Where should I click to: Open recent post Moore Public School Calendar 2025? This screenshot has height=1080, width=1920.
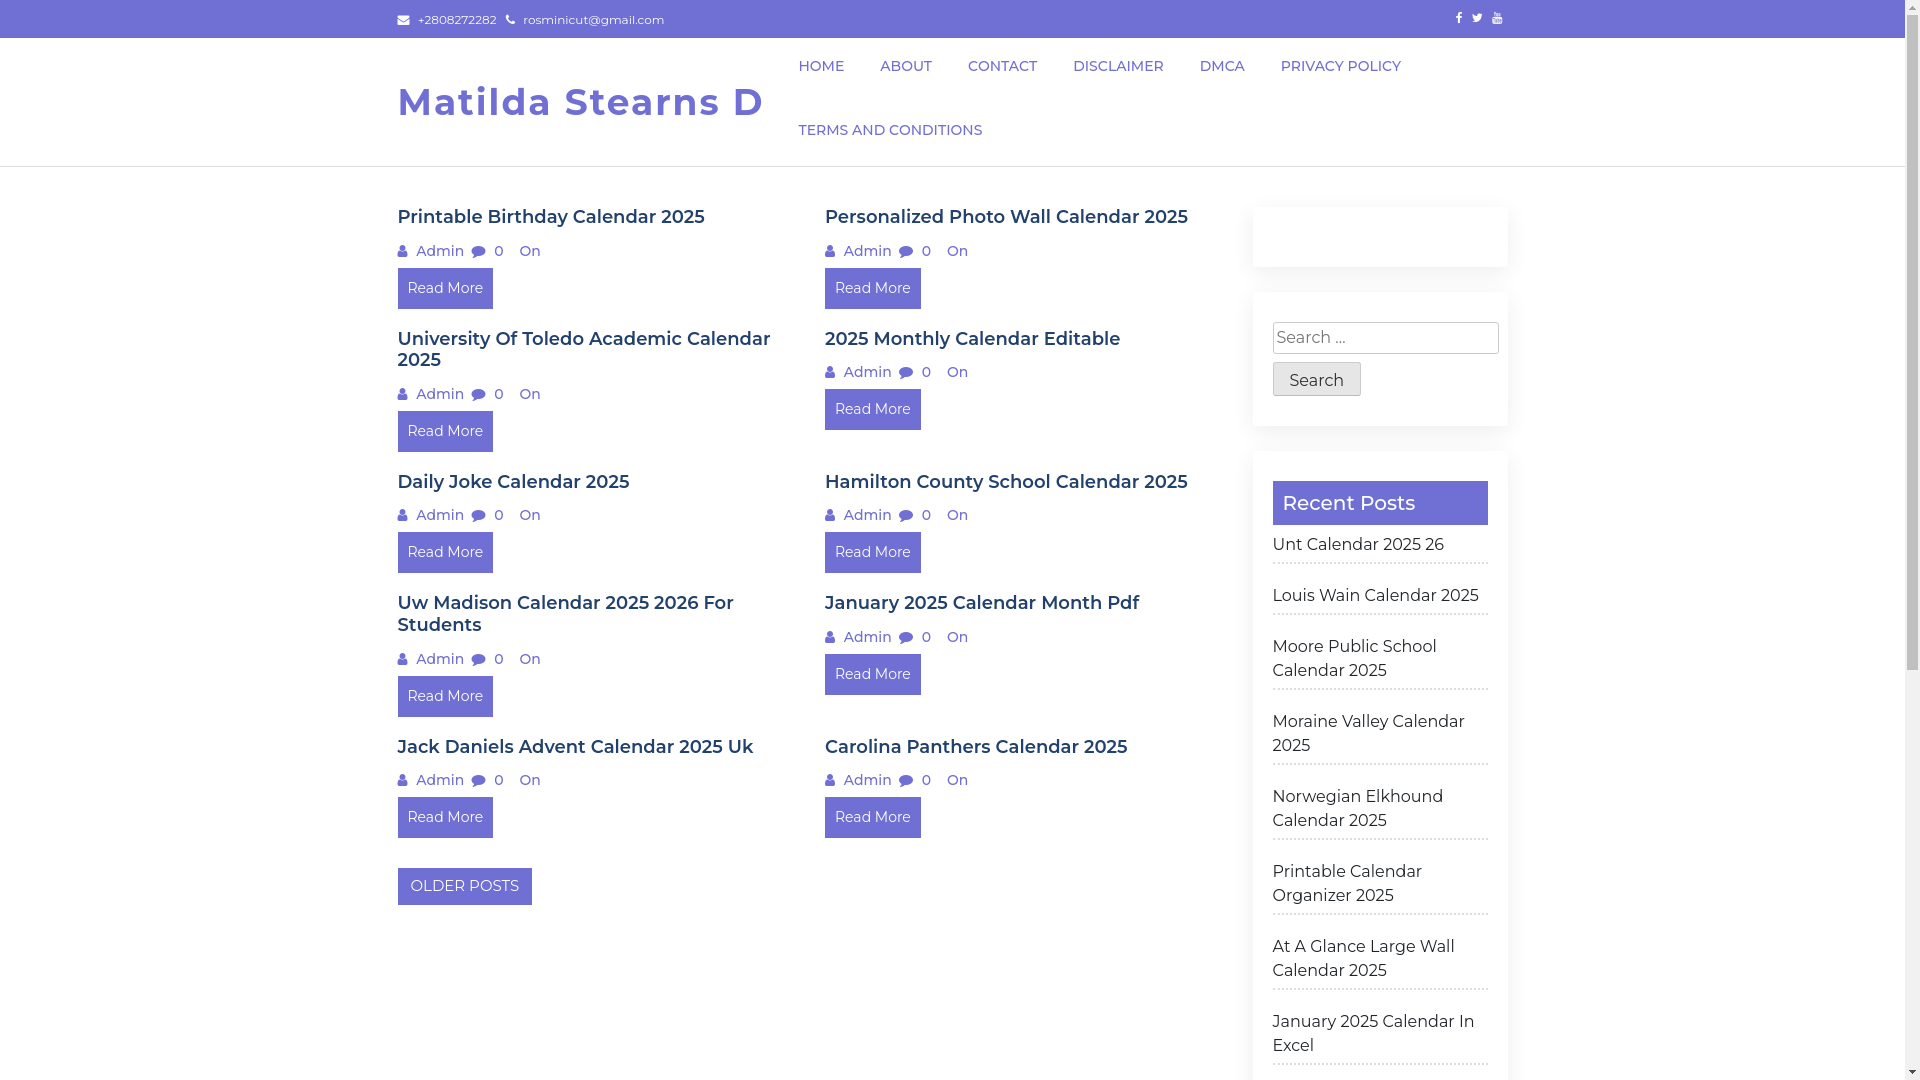tap(1354, 659)
